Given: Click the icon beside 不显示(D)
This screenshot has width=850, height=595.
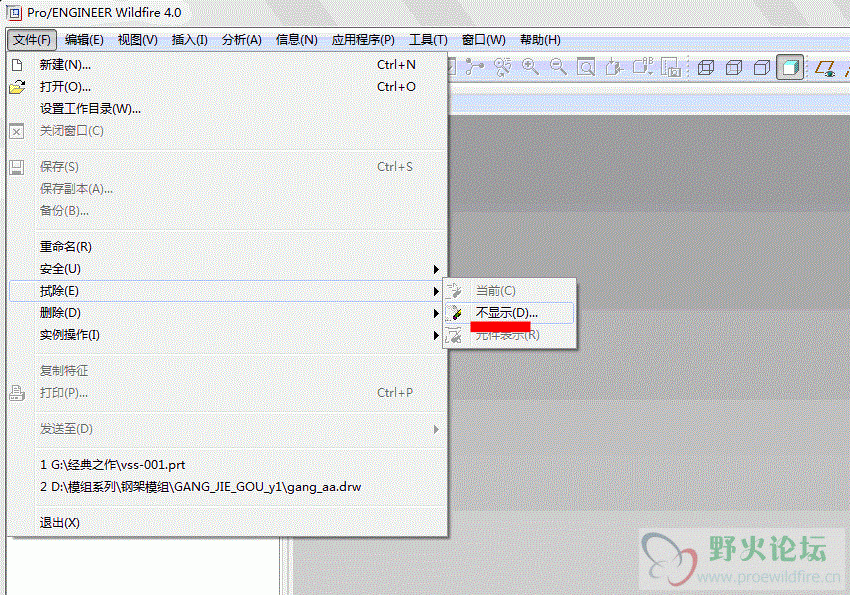Looking at the screenshot, I should point(454,313).
